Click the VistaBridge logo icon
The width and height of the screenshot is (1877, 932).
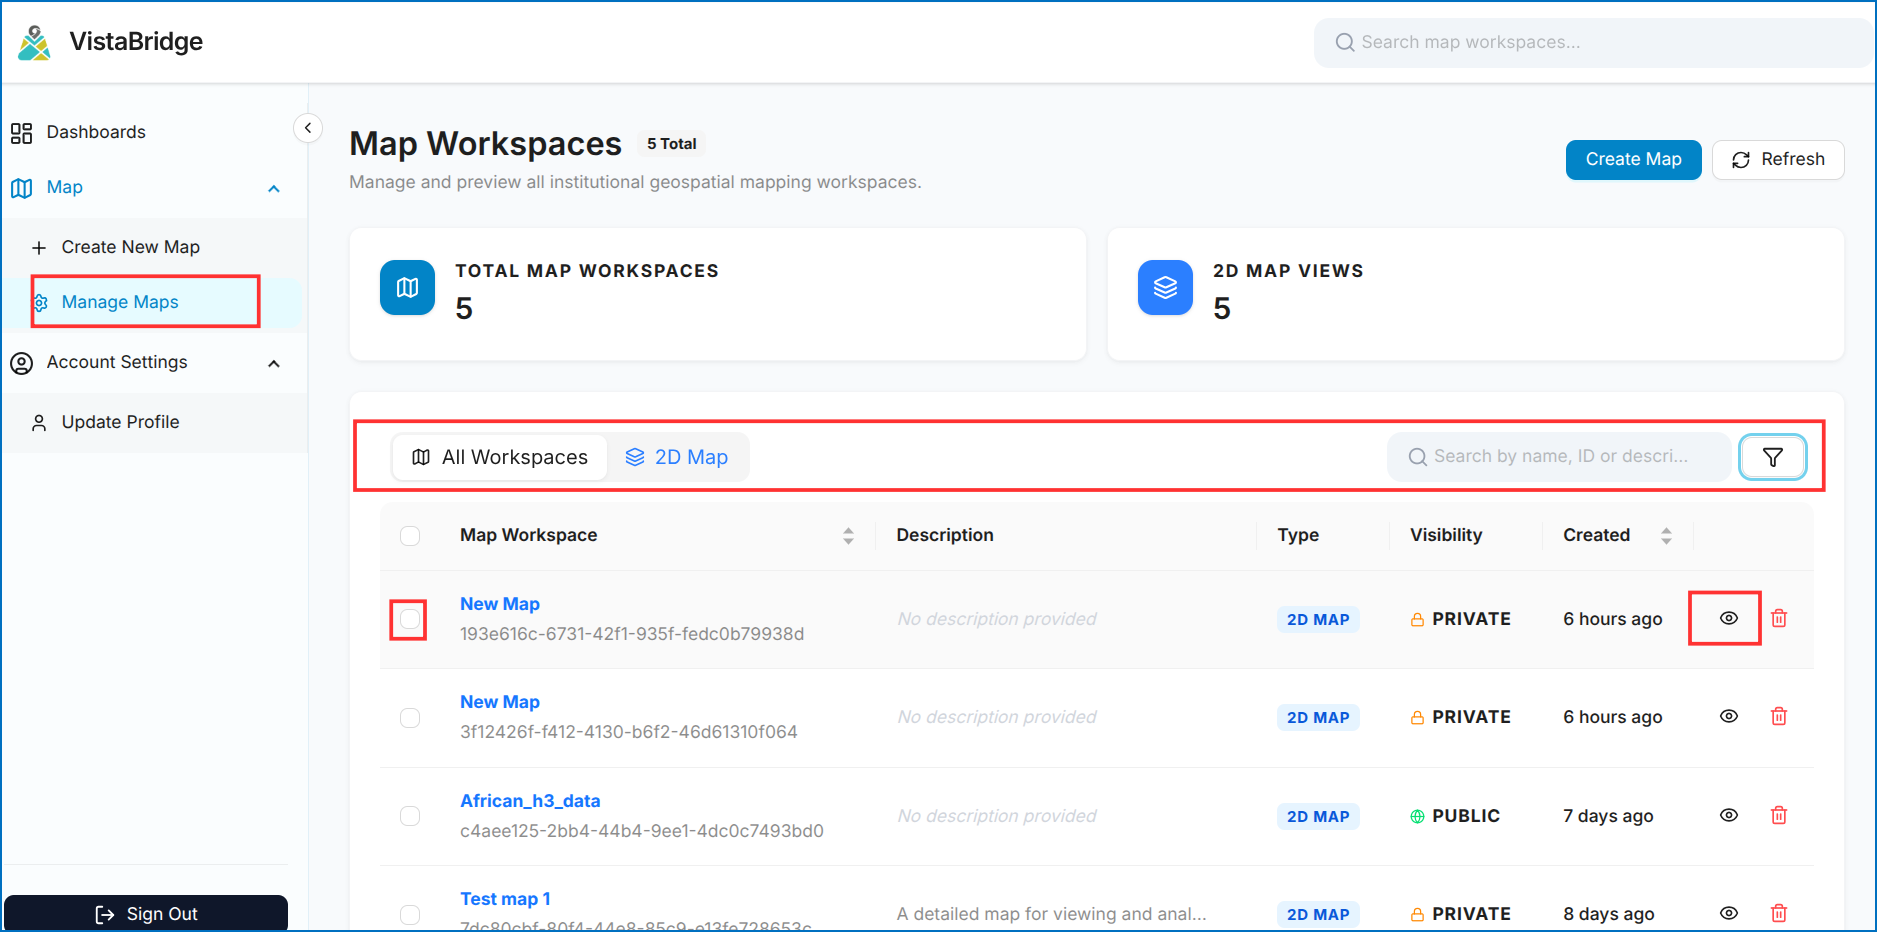[35, 42]
